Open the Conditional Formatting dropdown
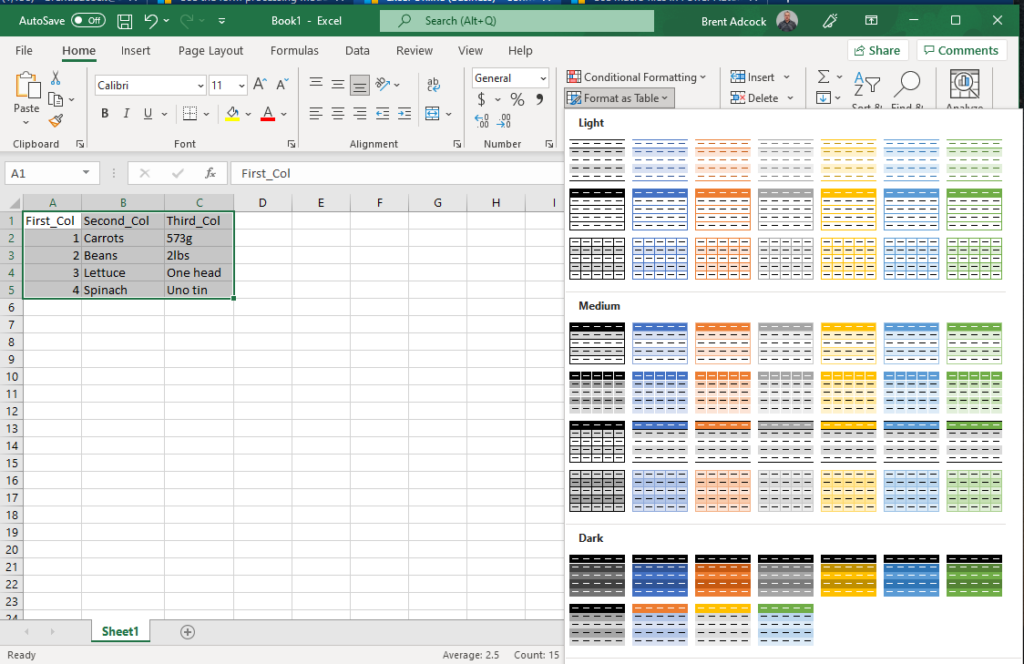This screenshot has height=664, width=1024. pyautogui.click(x=636, y=77)
